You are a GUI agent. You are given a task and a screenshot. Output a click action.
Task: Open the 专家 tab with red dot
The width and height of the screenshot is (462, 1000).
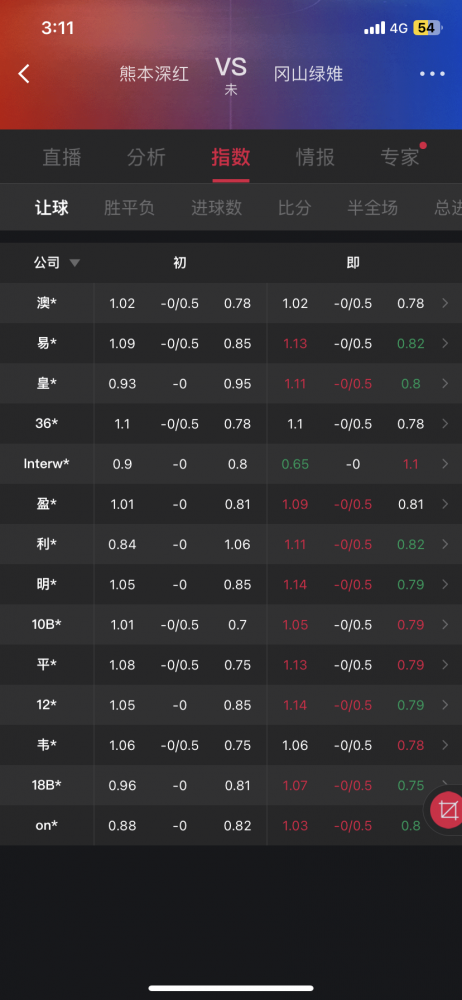(400, 158)
